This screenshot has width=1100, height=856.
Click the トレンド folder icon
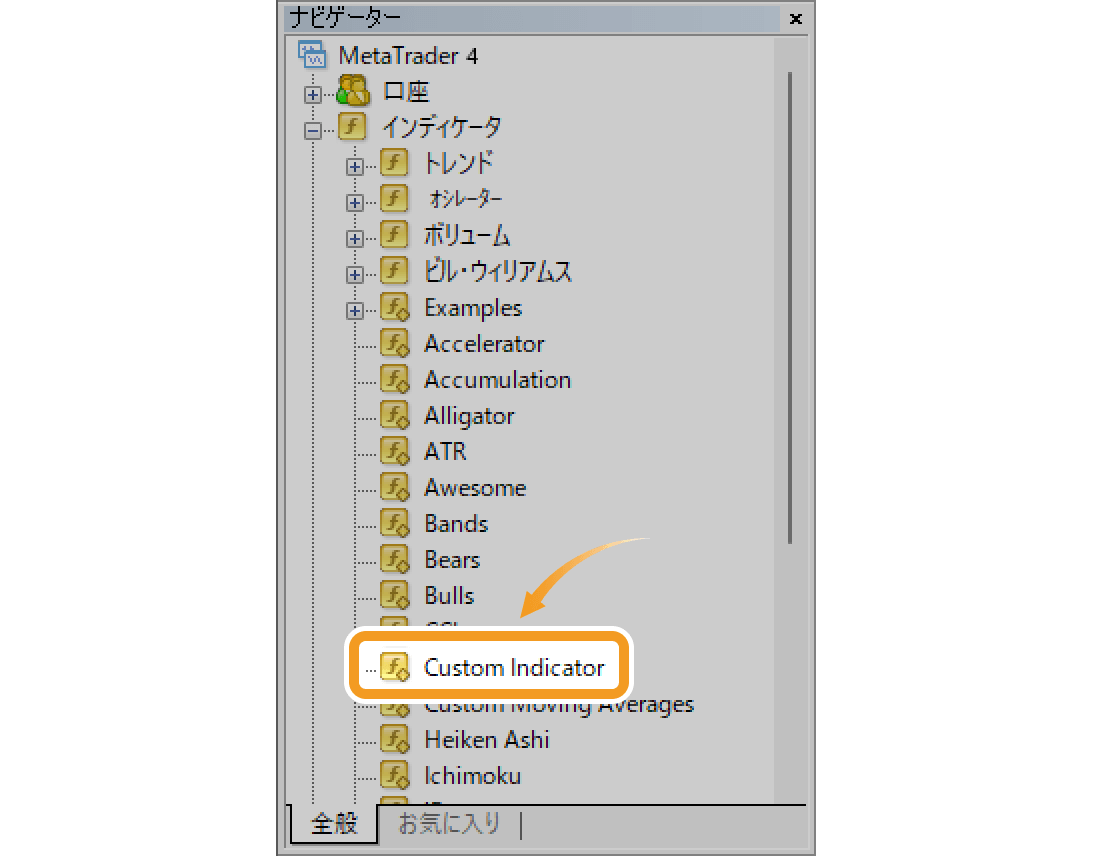click(x=394, y=163)
